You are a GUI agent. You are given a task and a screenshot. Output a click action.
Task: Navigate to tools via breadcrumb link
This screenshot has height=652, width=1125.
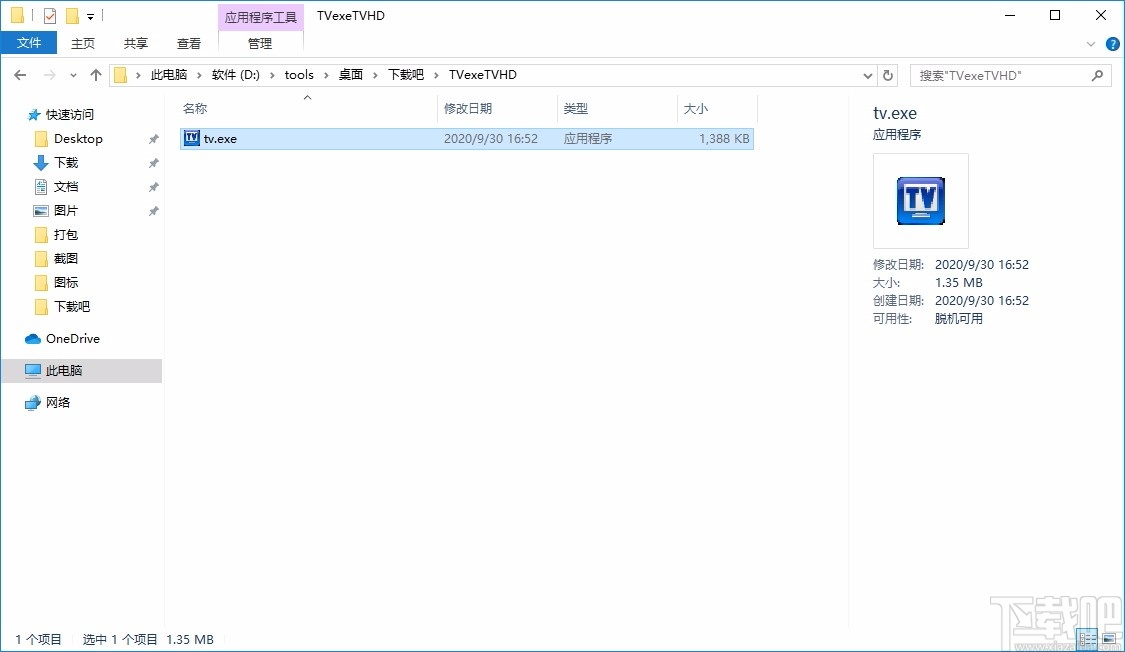pyautogui.click(x=299, y=74)
